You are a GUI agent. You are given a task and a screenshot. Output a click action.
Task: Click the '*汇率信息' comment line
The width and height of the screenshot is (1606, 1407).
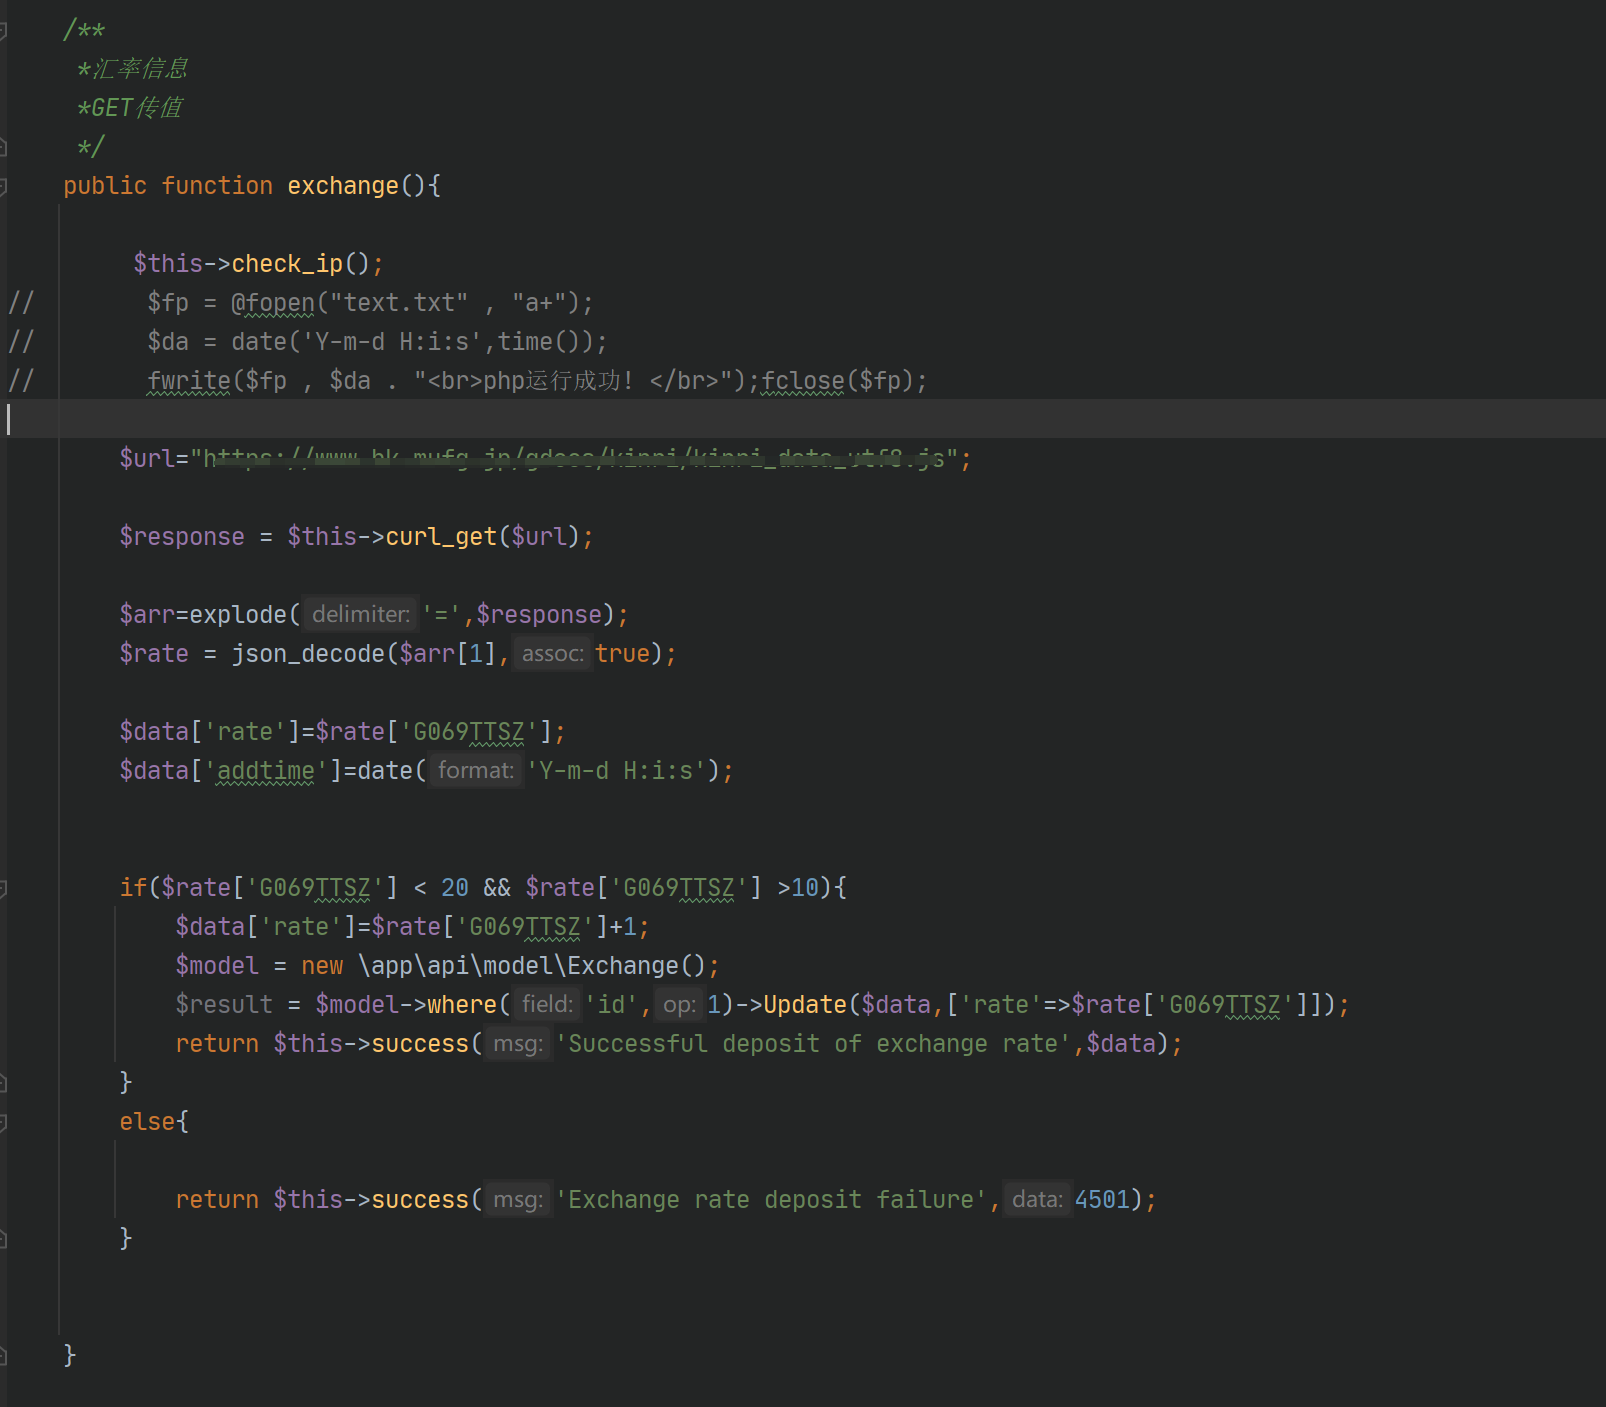[x=132, y=68]
